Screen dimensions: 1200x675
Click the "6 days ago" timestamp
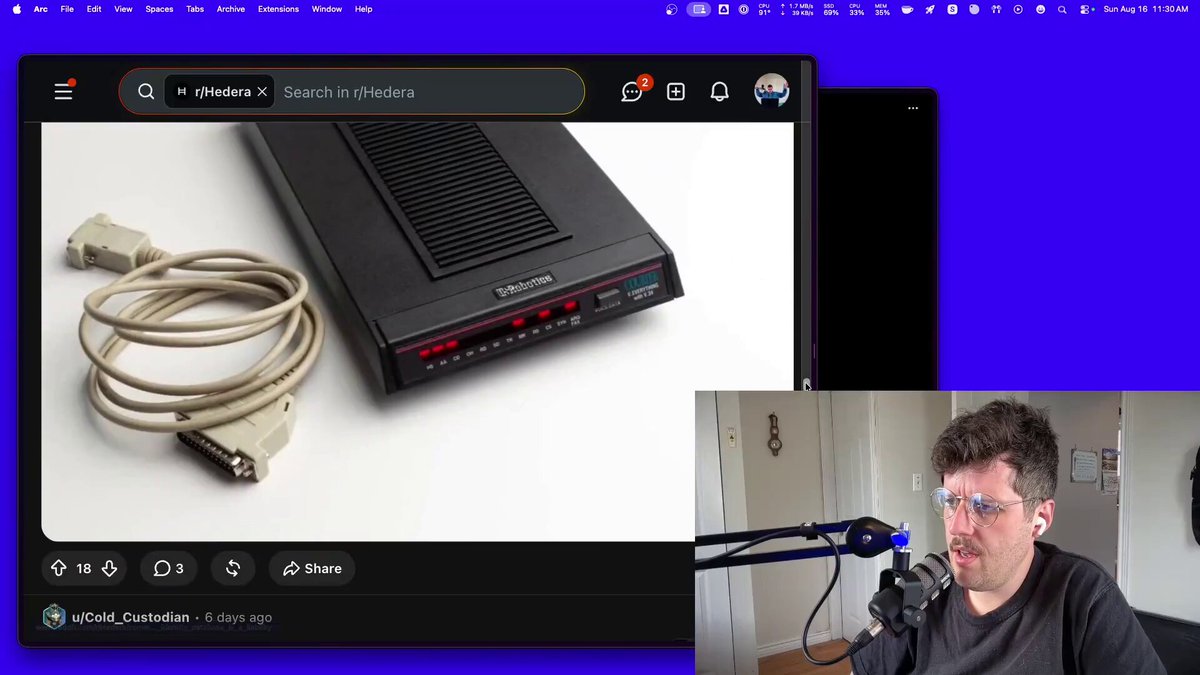click(238, 617)
